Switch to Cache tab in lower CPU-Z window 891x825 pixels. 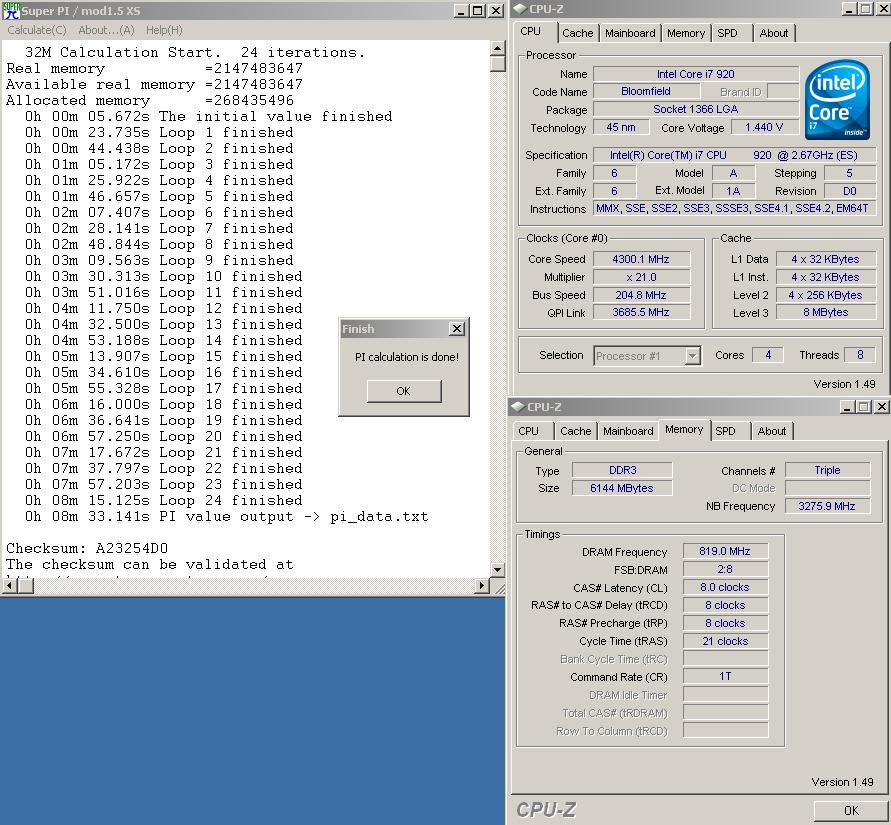(x=576, y=431)
